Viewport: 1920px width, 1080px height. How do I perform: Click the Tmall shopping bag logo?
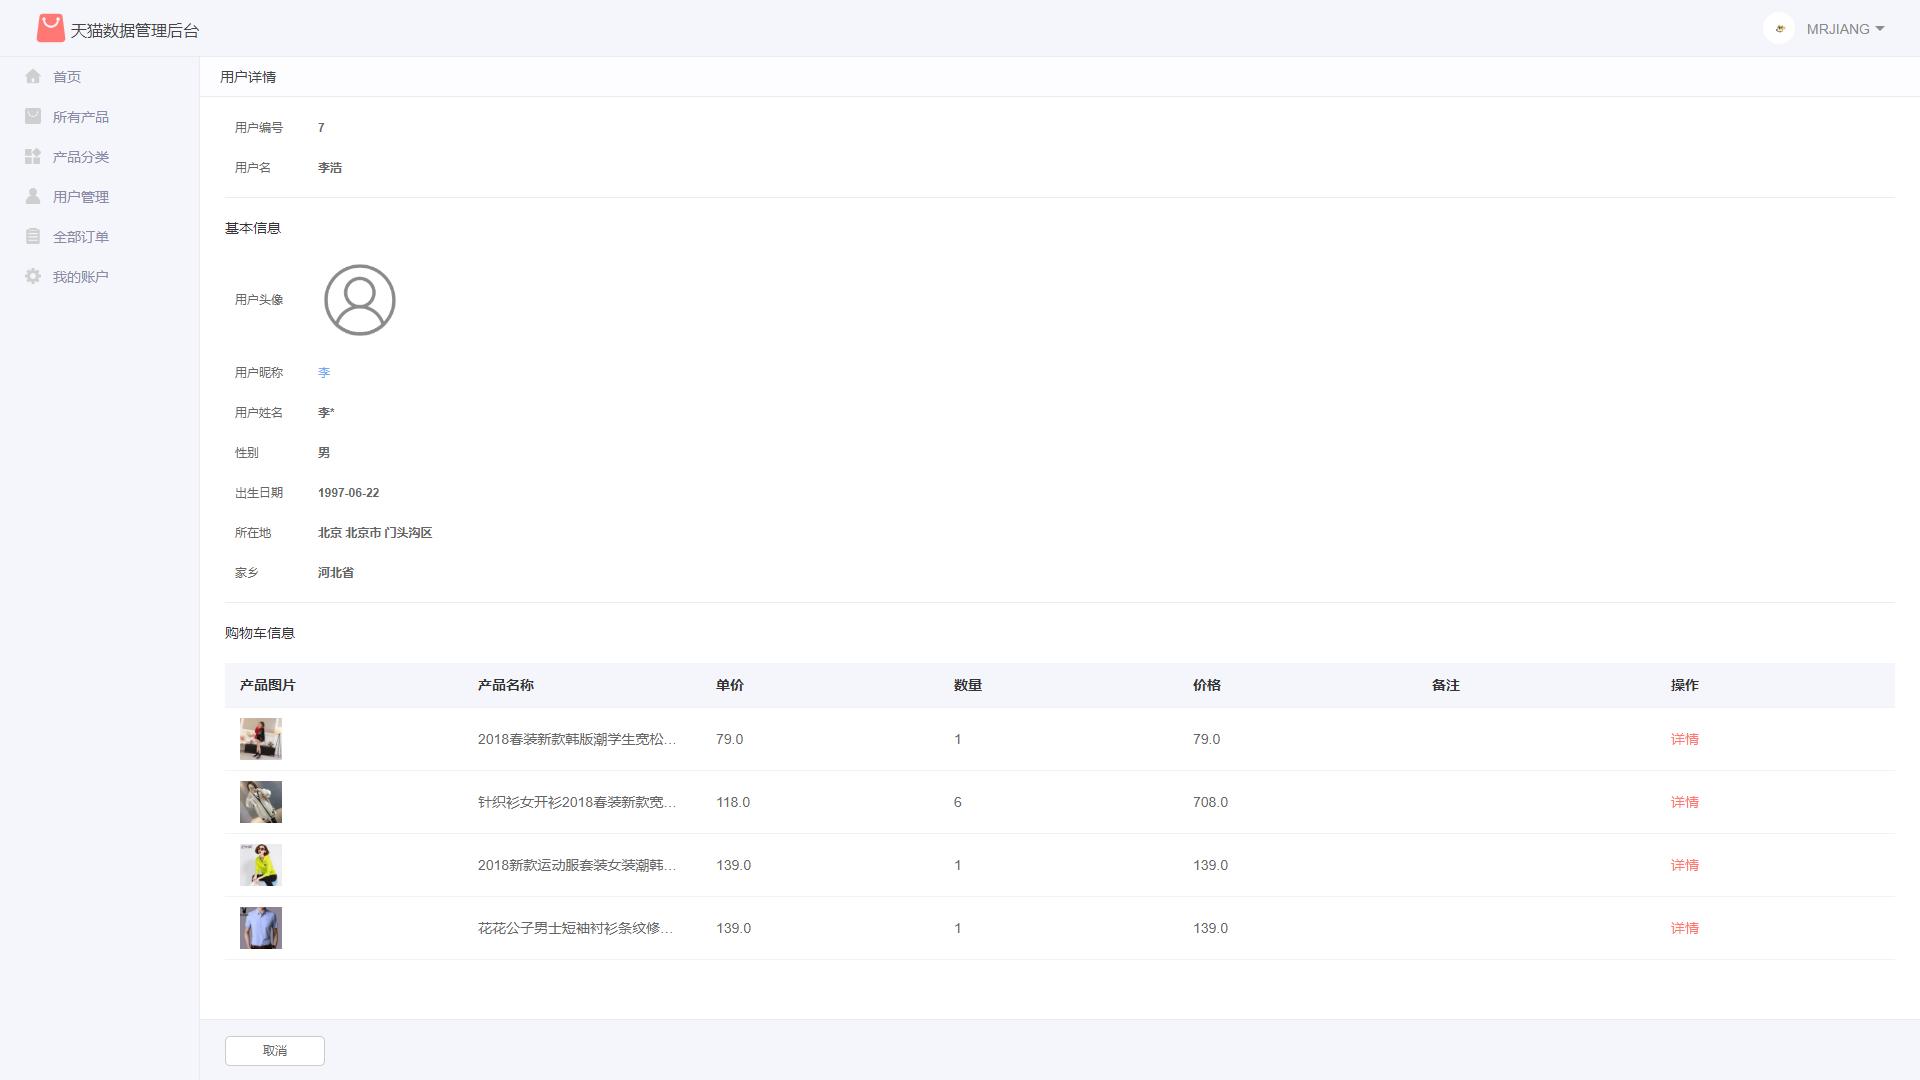tap(49, 28)
